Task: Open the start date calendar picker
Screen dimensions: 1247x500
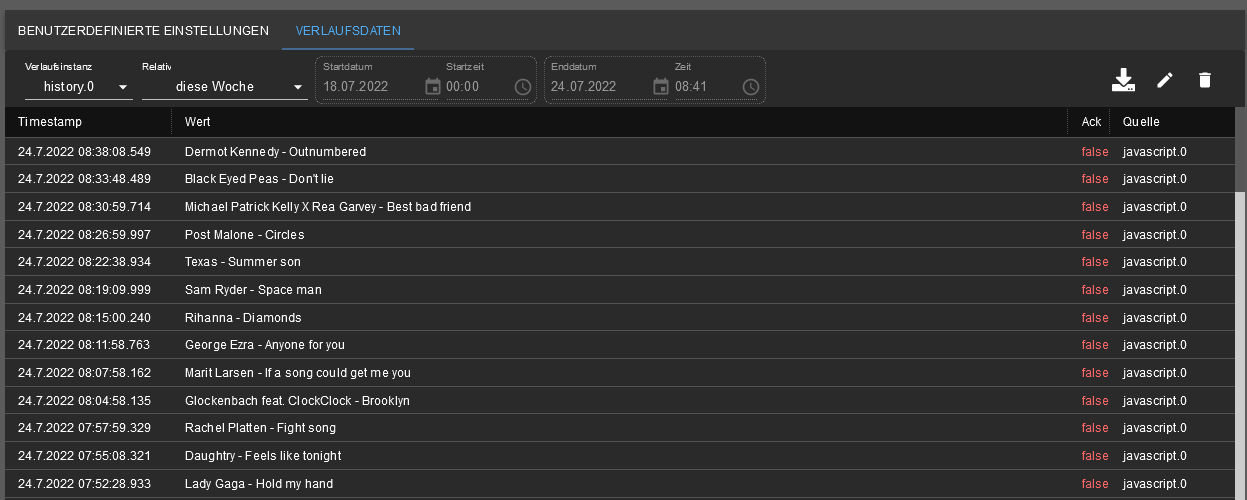Action: [432, 87]
